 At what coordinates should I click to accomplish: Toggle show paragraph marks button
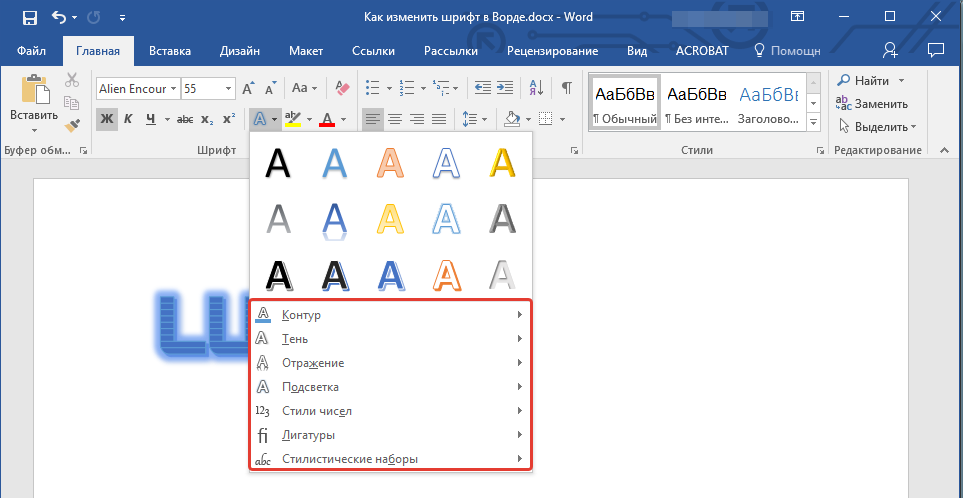tap(566, 88)
